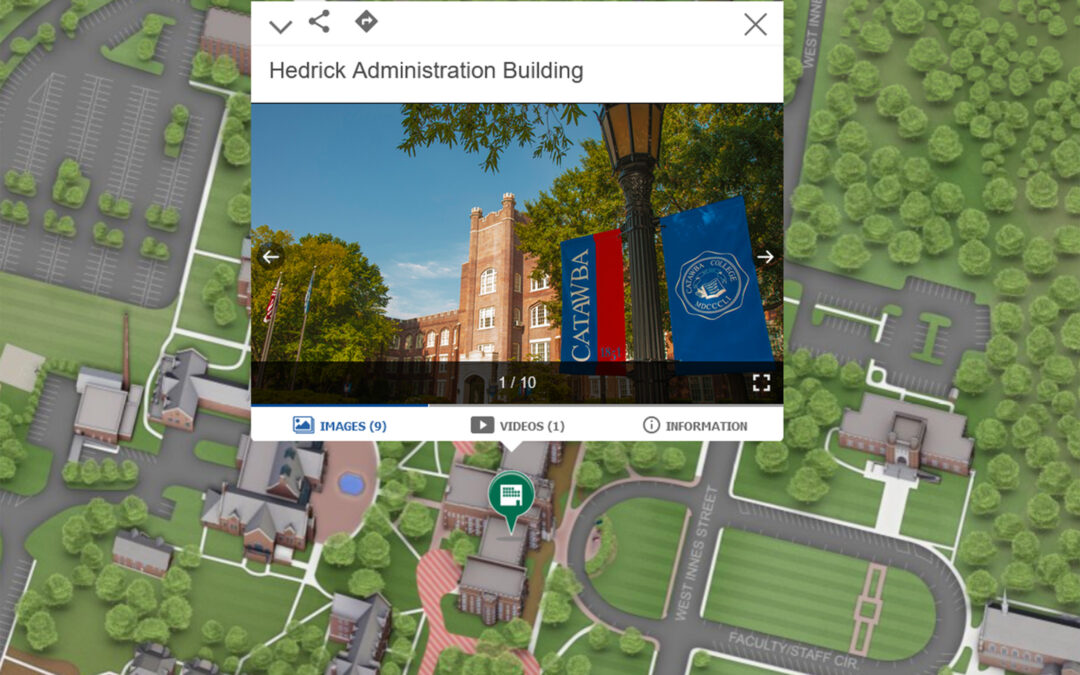The image size is (1080, 675).
Task: Click the striped green field inside the circle
Action: click(x=818, y=592)
